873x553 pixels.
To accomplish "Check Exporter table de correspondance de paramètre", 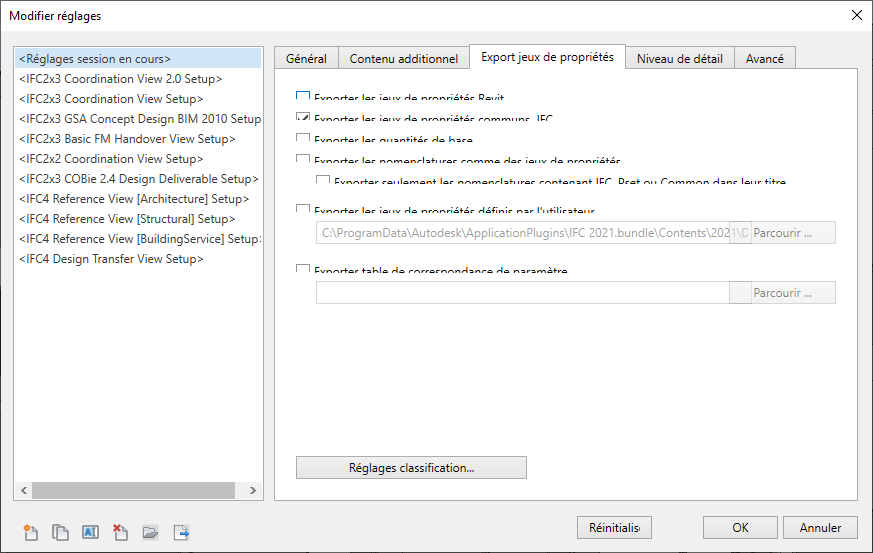I will pos(303,268).
